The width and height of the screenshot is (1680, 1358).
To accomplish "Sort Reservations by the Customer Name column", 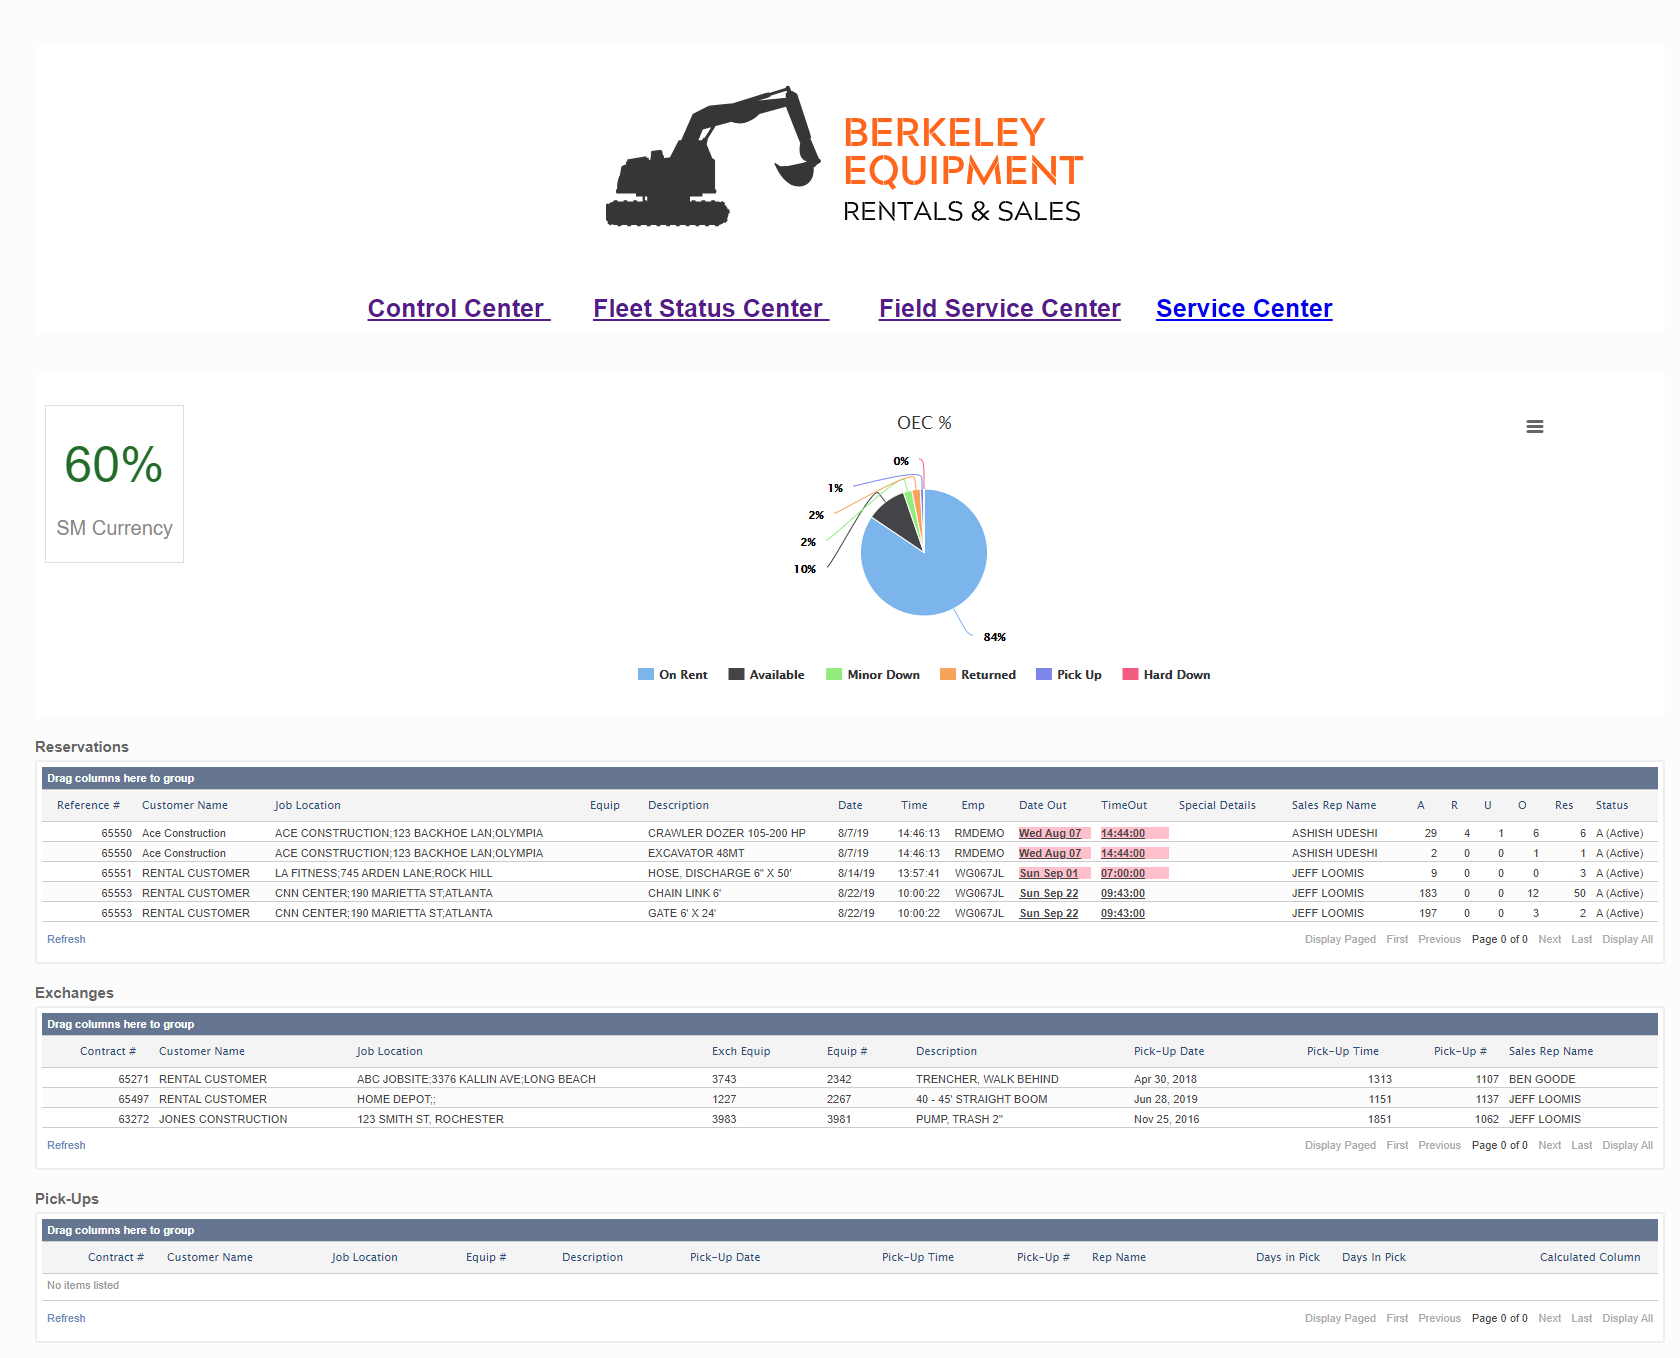I will click(185, 805).
